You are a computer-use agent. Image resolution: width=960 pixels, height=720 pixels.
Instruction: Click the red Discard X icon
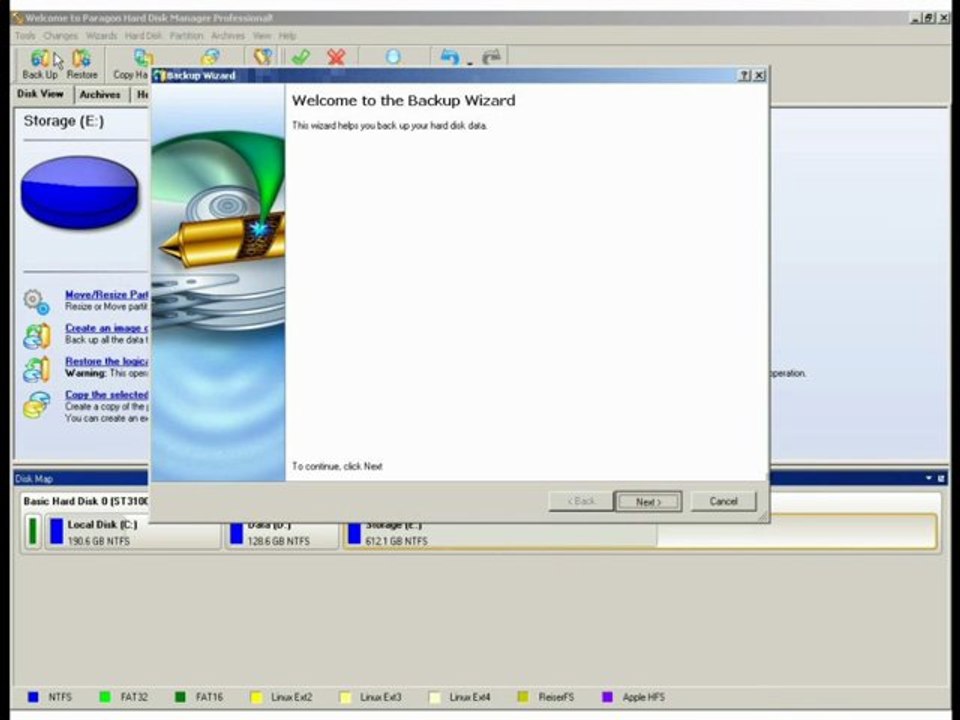pyautogui.click(x=336, y=58)
